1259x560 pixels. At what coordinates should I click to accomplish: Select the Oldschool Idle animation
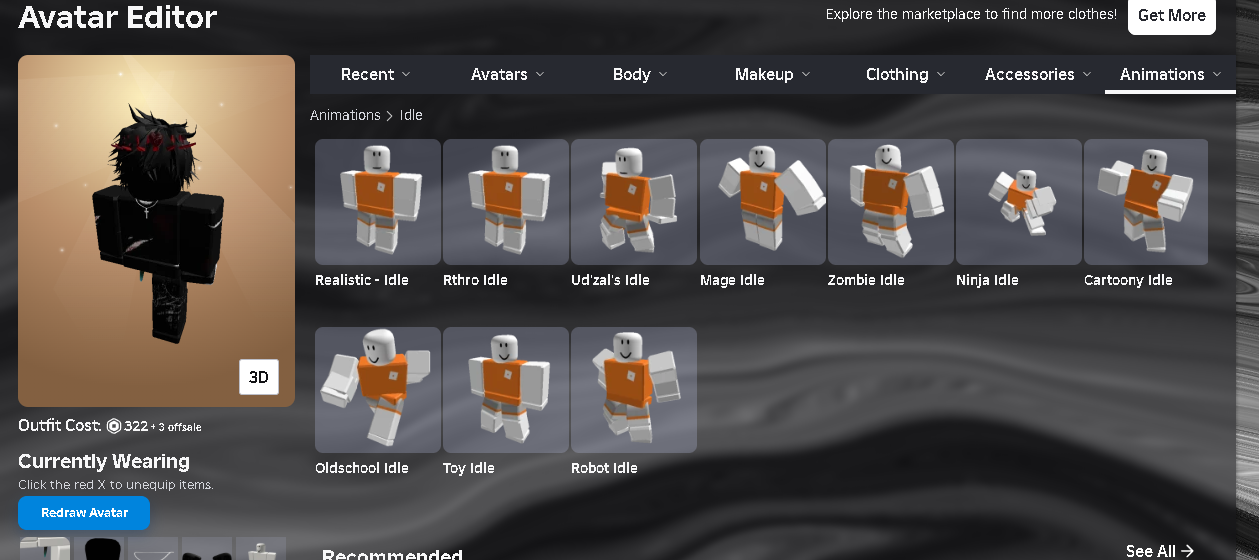point(378,390)
